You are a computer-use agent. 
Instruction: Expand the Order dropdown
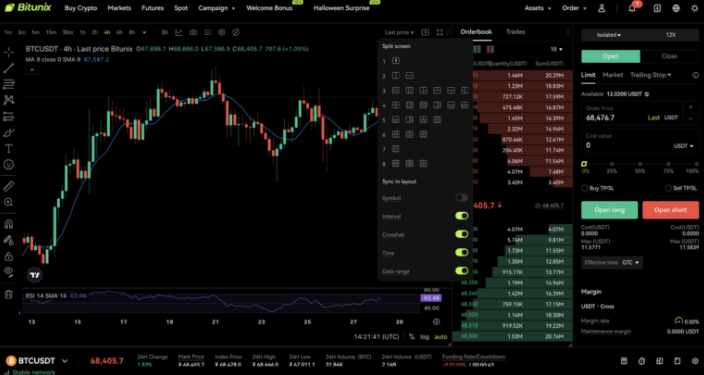[574, 8]
